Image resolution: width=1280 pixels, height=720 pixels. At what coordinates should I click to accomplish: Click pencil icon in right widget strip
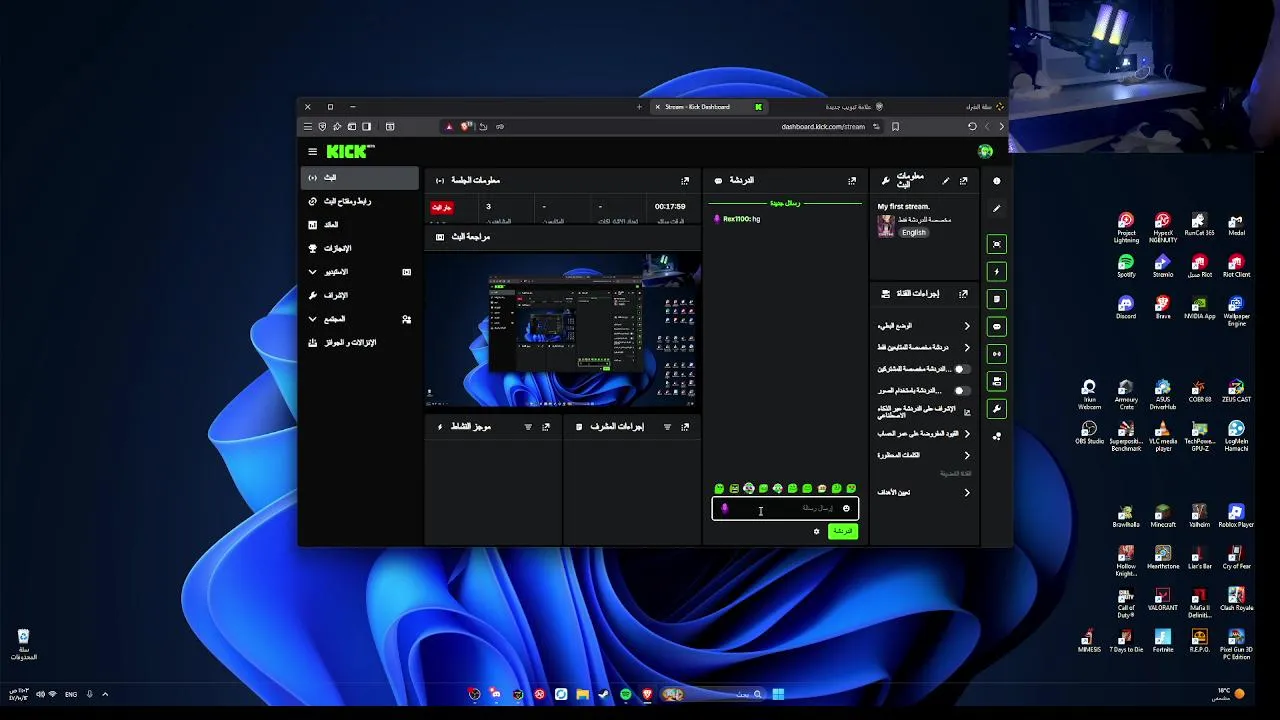(996, 209)
